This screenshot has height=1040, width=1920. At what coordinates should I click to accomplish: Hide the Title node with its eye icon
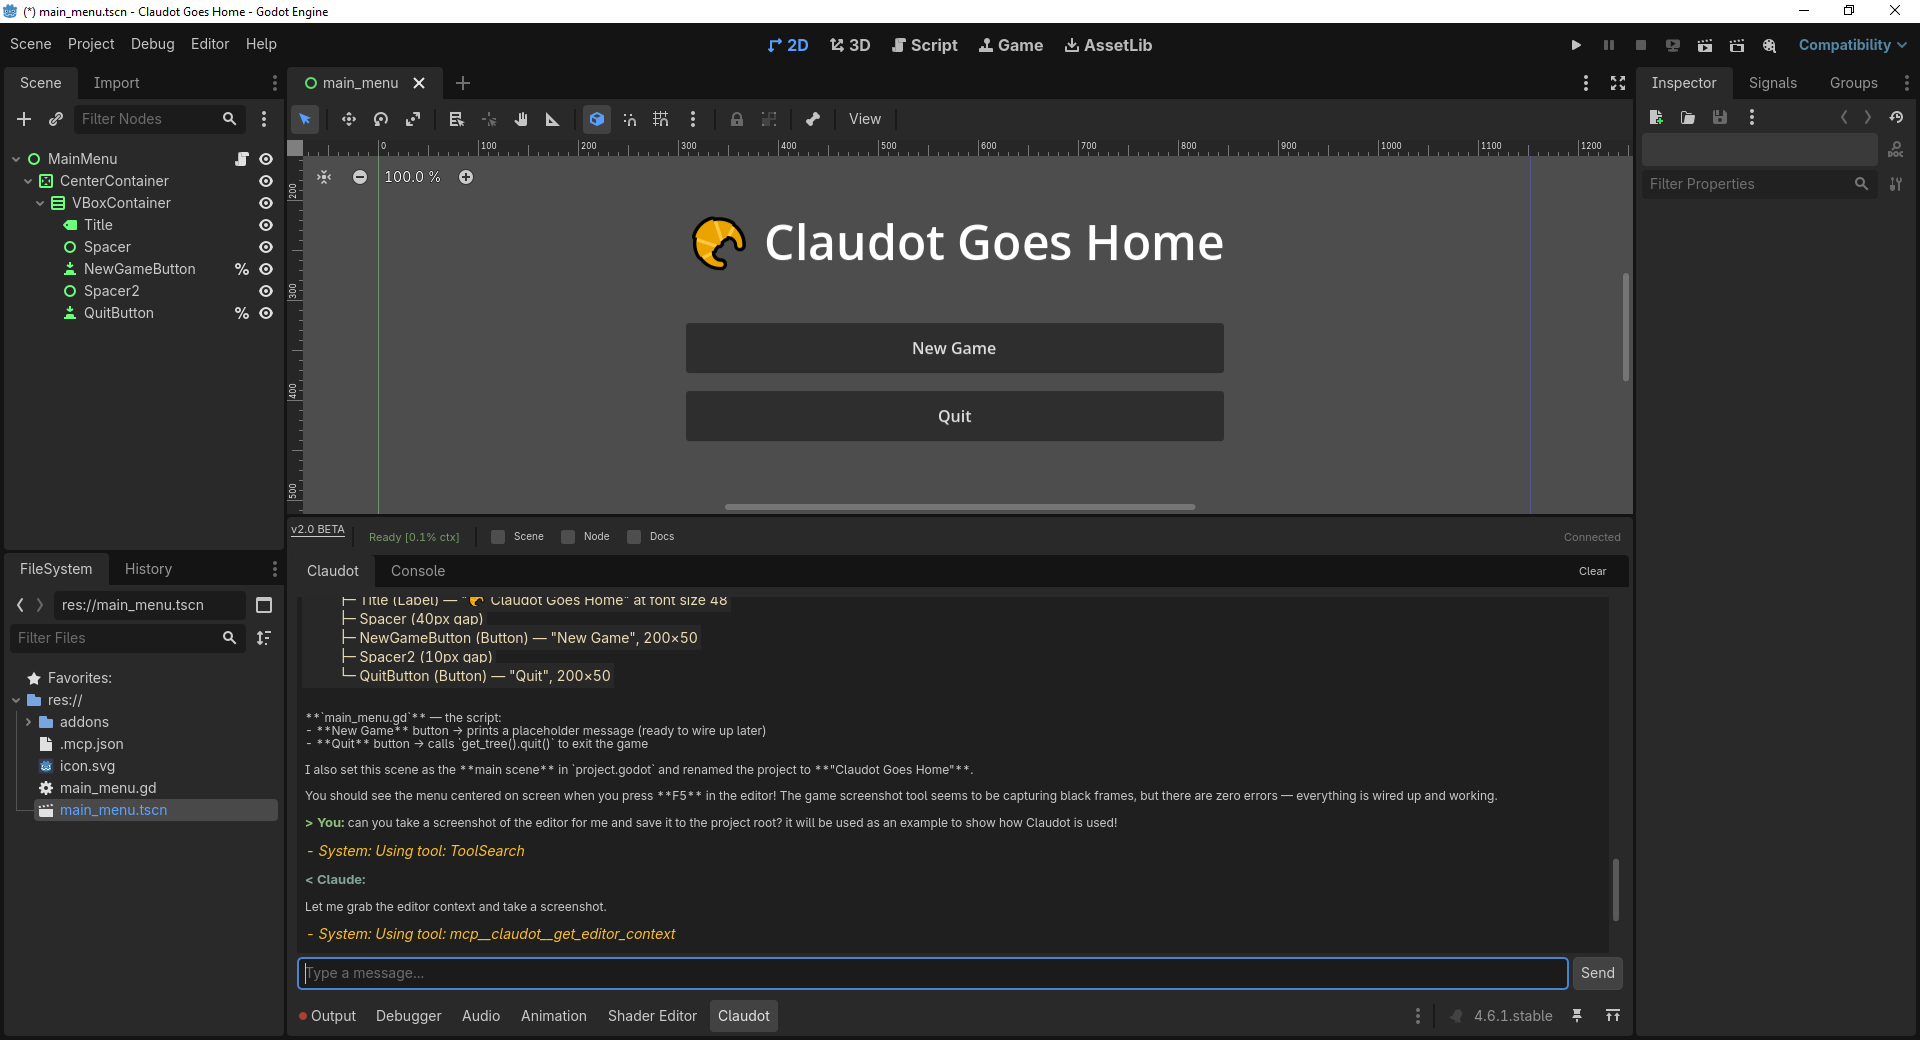pyautogui.click(x=265, y=225)
